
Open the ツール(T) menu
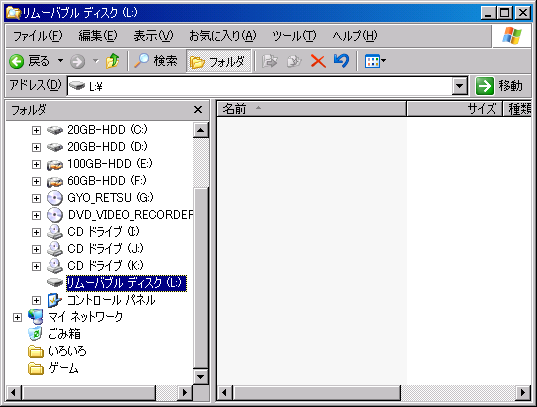click(294, 36)
